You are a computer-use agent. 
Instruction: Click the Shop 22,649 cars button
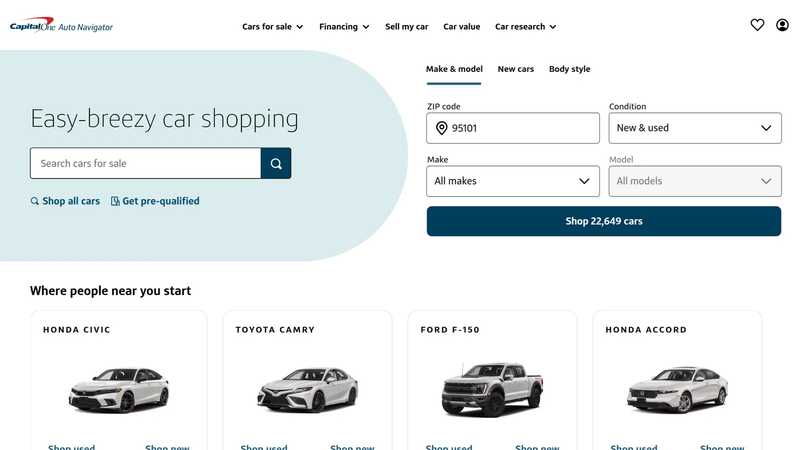click(604, 221)
